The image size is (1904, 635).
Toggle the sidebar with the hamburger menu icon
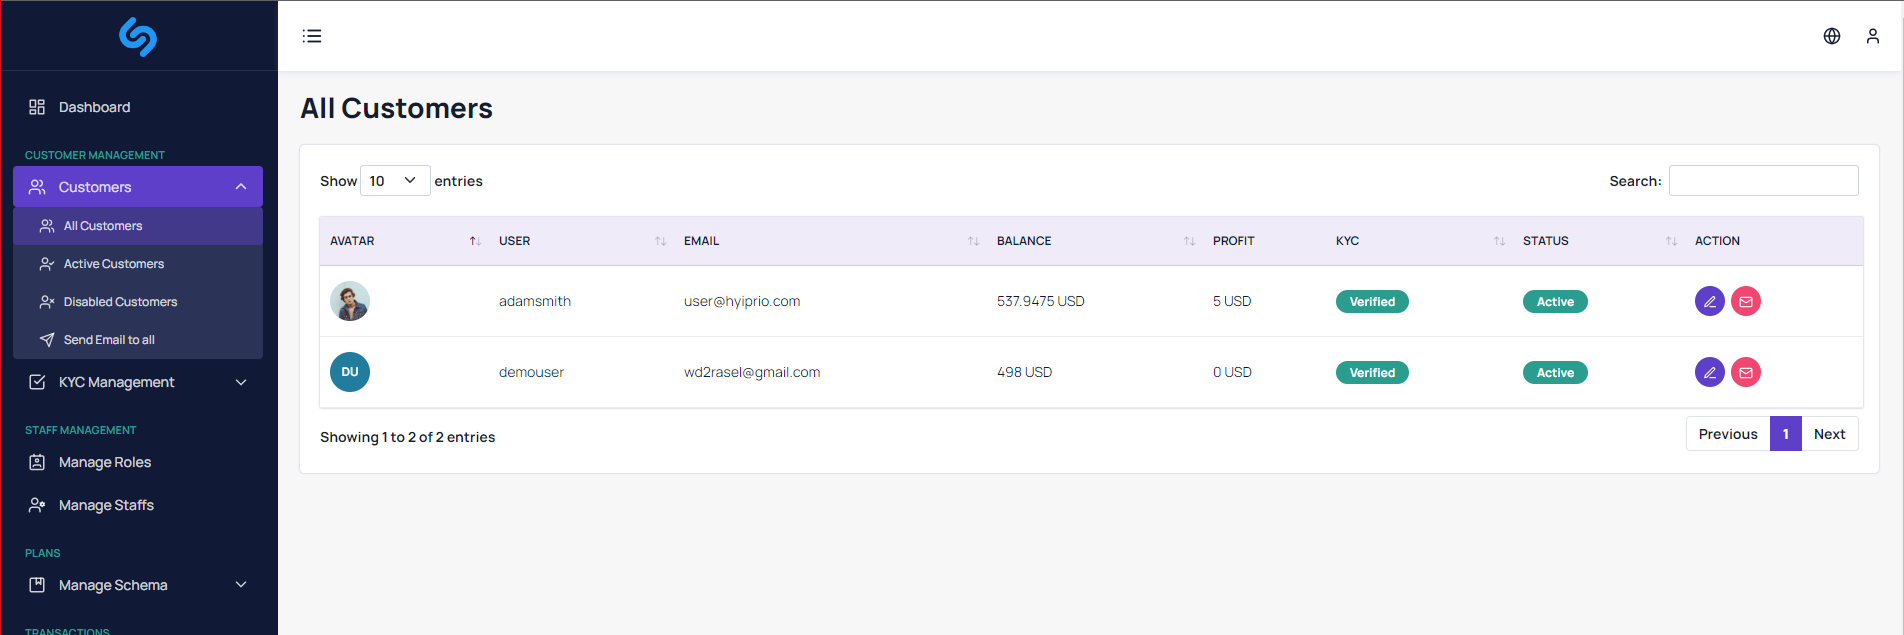coord(312,36)
